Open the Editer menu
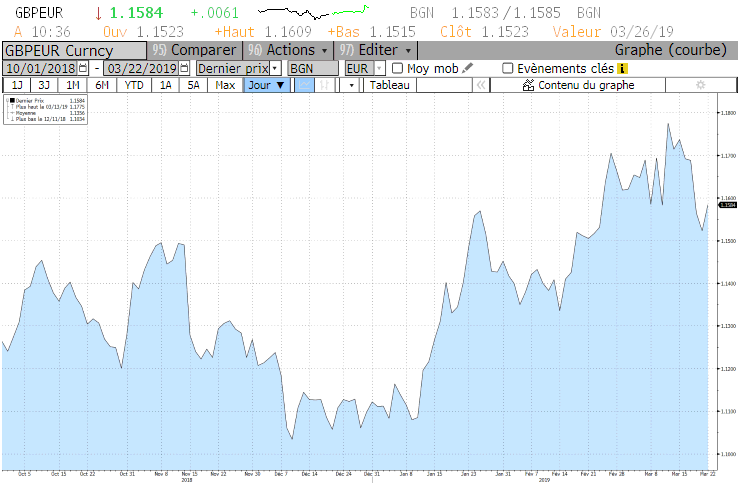Screen dimensions: 748x484 click(x=376, y=50)
